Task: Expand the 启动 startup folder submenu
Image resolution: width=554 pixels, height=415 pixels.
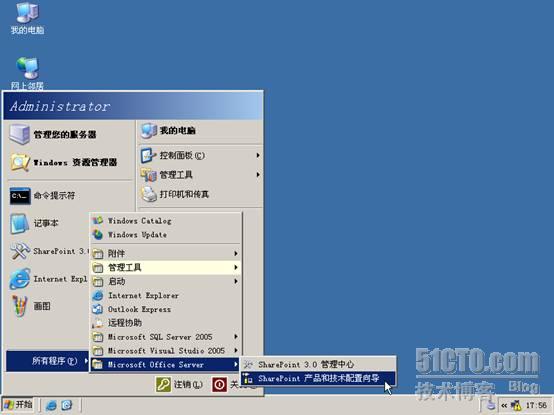Action: click(x=166, y=281)
